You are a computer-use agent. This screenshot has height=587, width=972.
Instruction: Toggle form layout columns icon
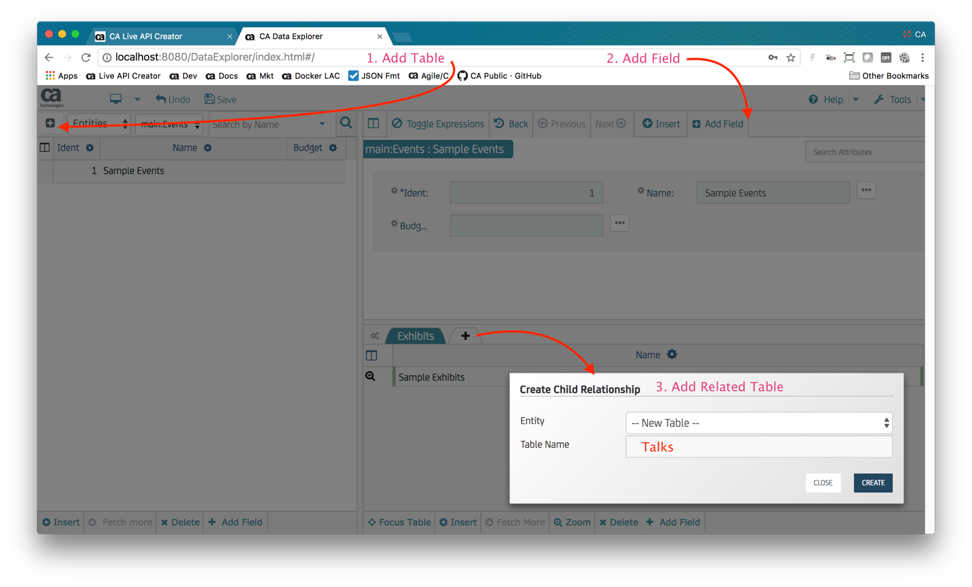pos(373,123)
